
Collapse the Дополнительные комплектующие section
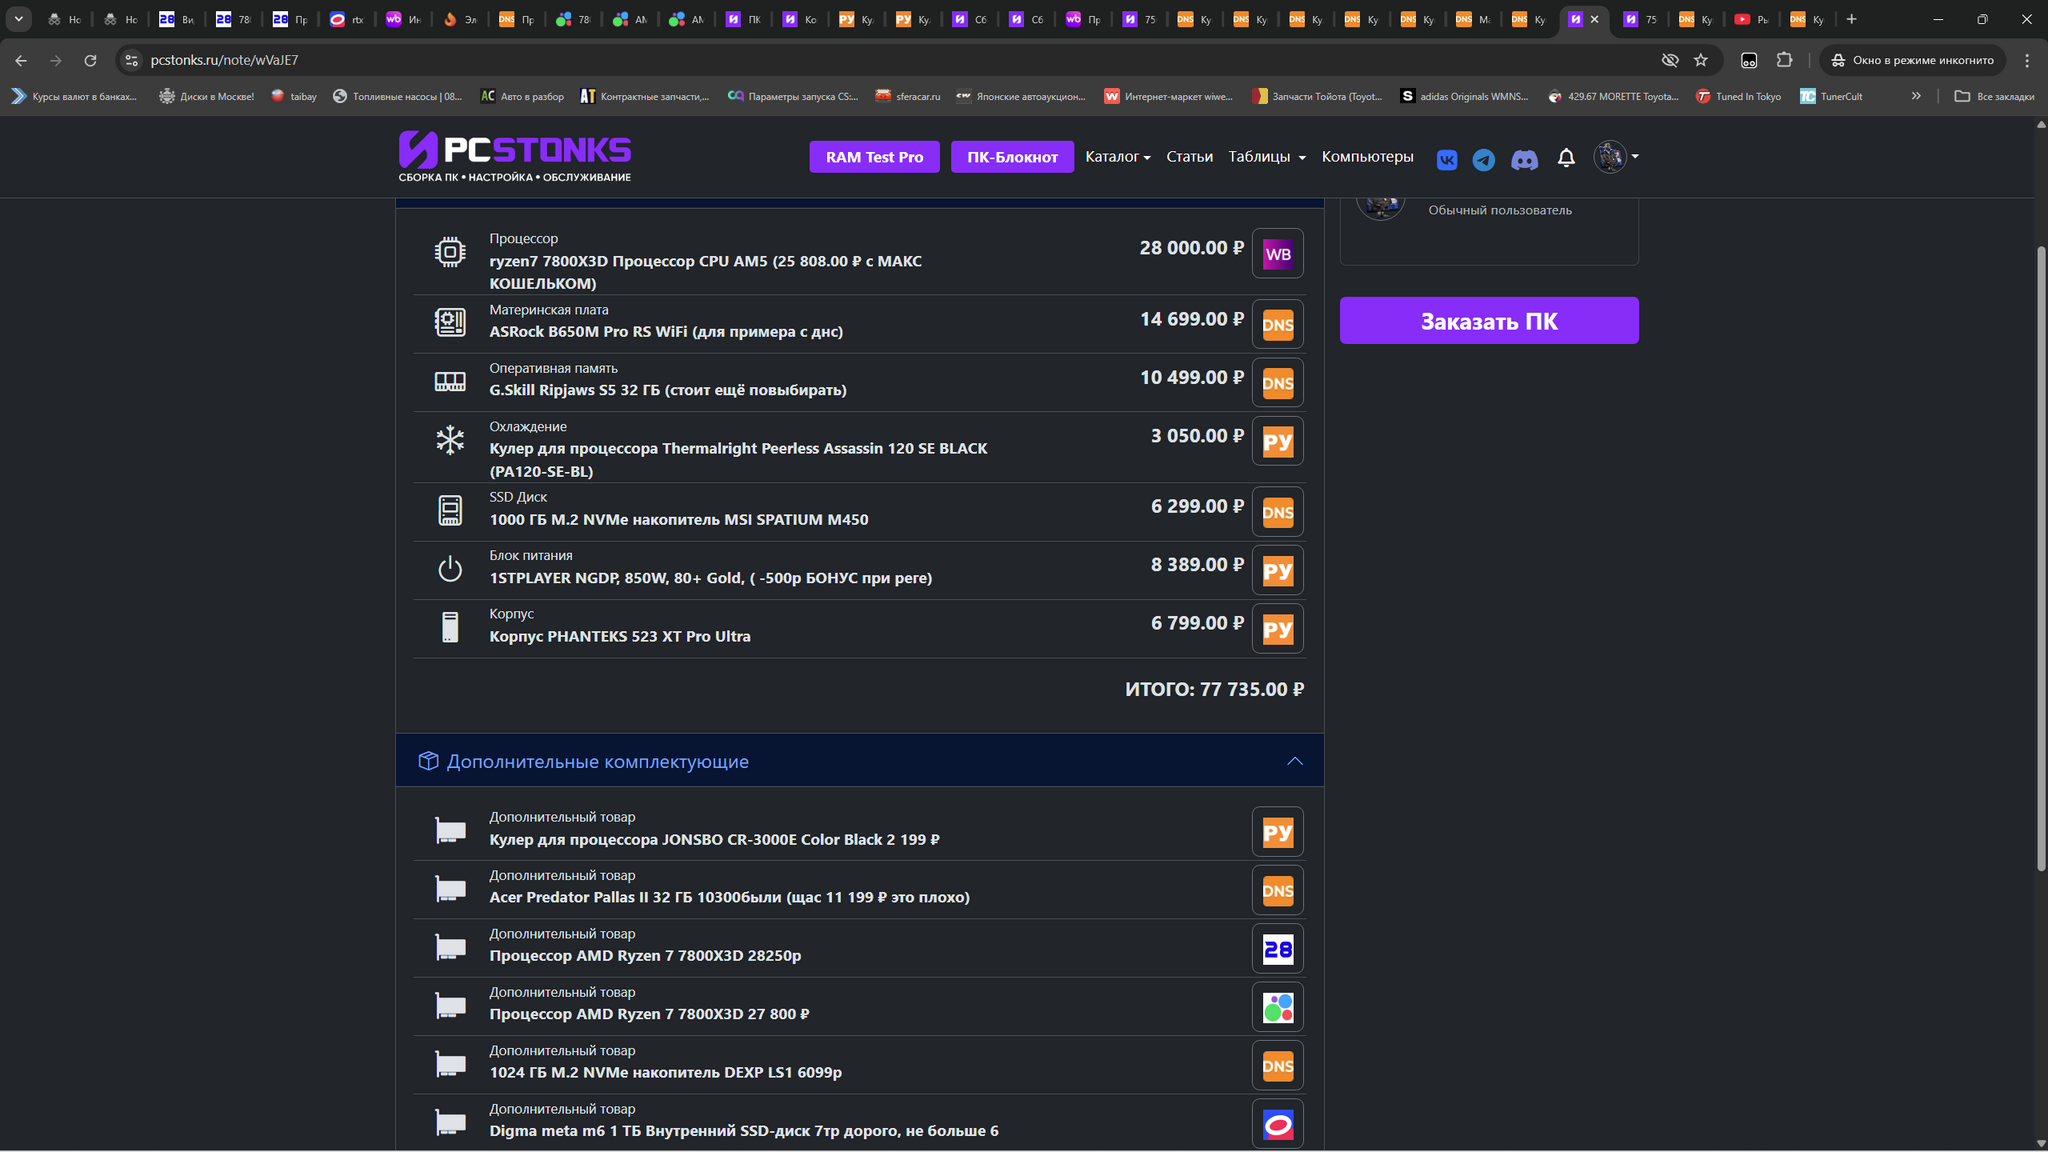click(1294, 761)
